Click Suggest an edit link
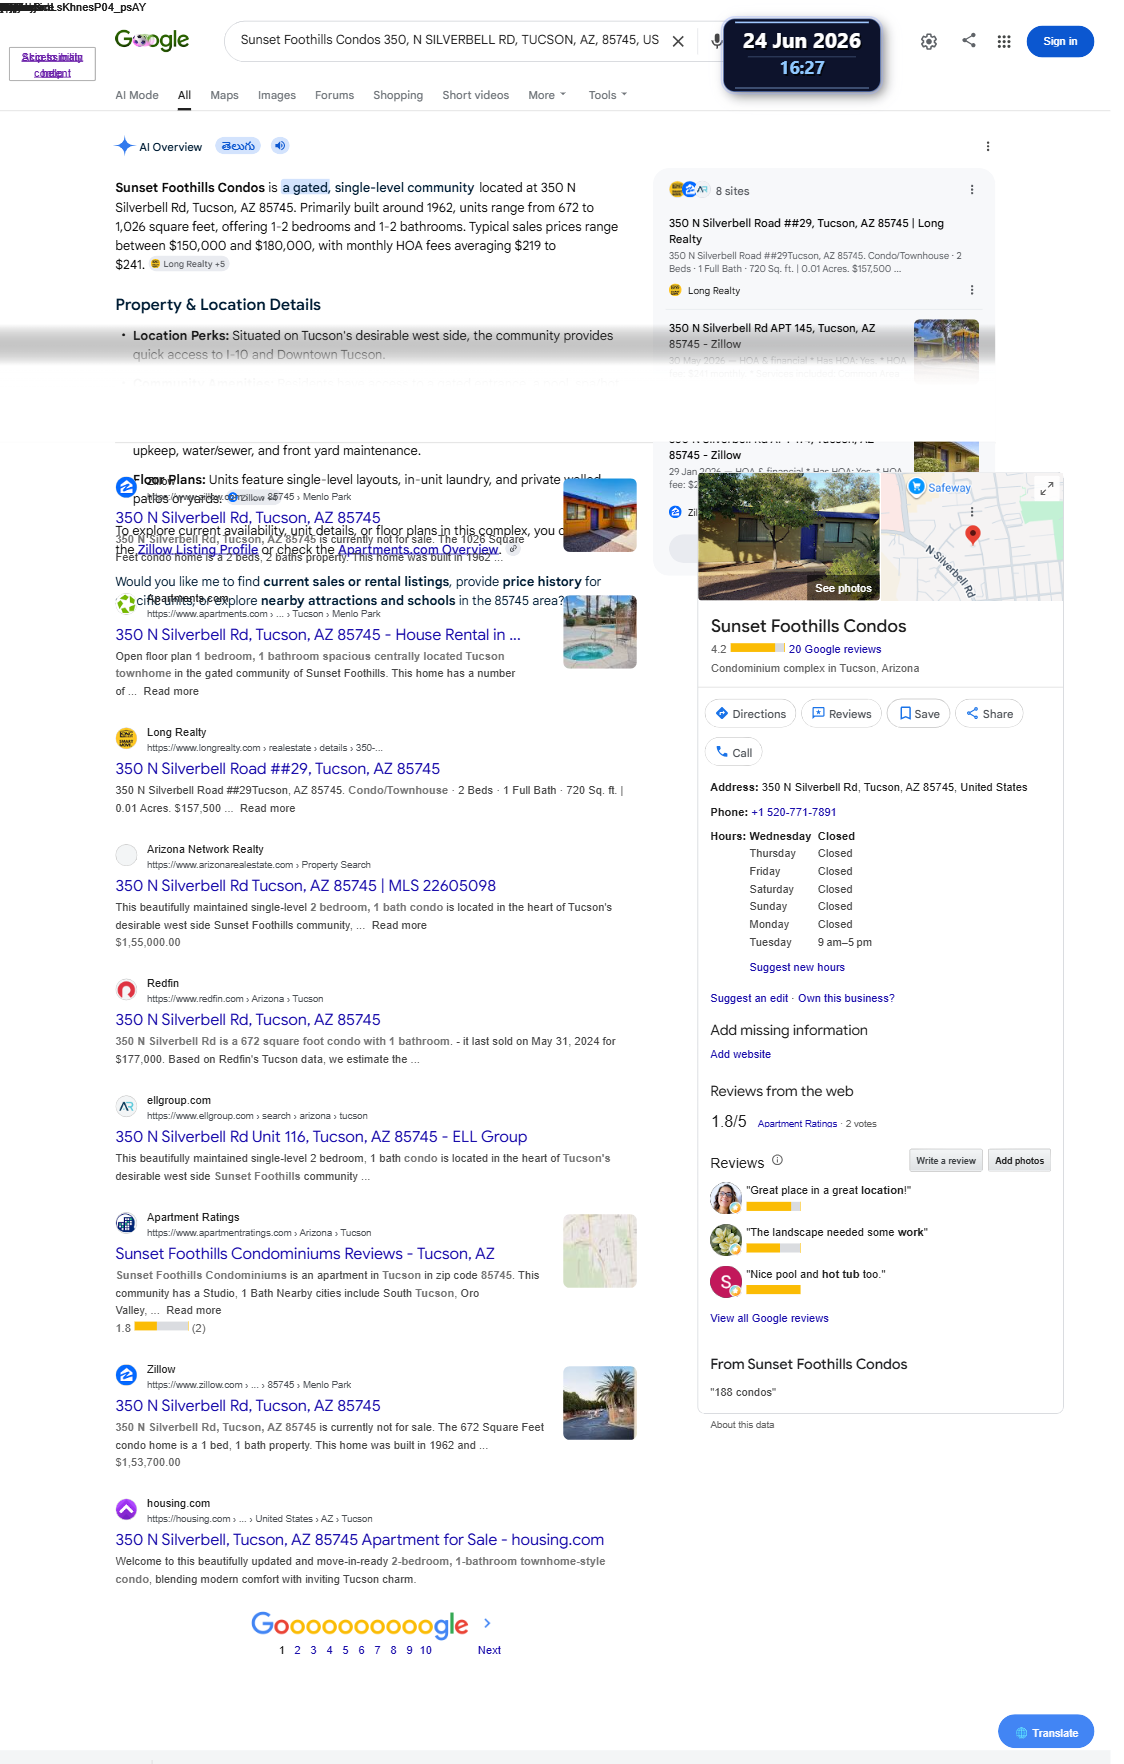Viewport: 1124px width, 1764px height. (749, 998)
